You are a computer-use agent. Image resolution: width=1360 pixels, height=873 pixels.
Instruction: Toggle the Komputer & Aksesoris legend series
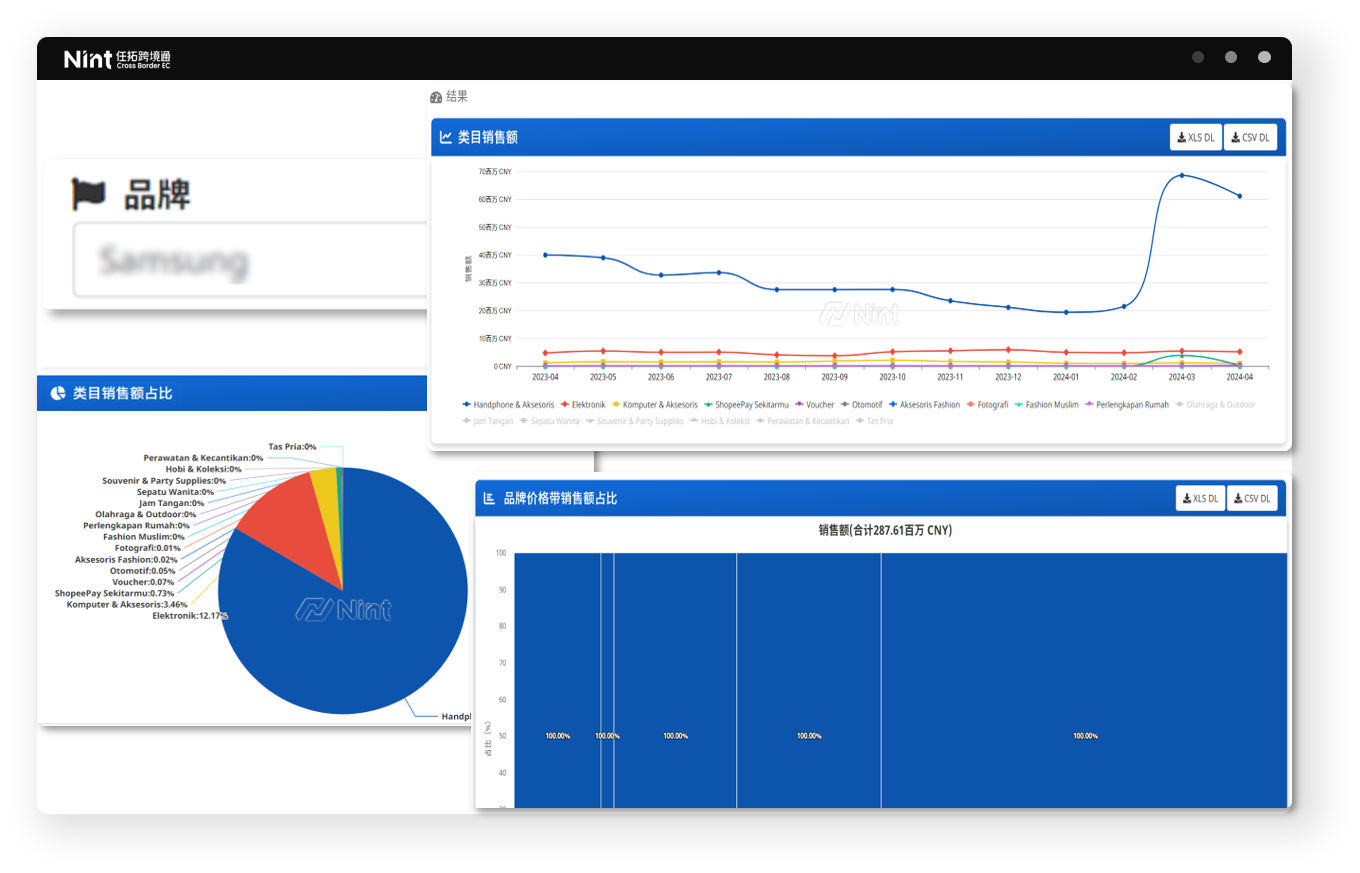click(654, 404)
